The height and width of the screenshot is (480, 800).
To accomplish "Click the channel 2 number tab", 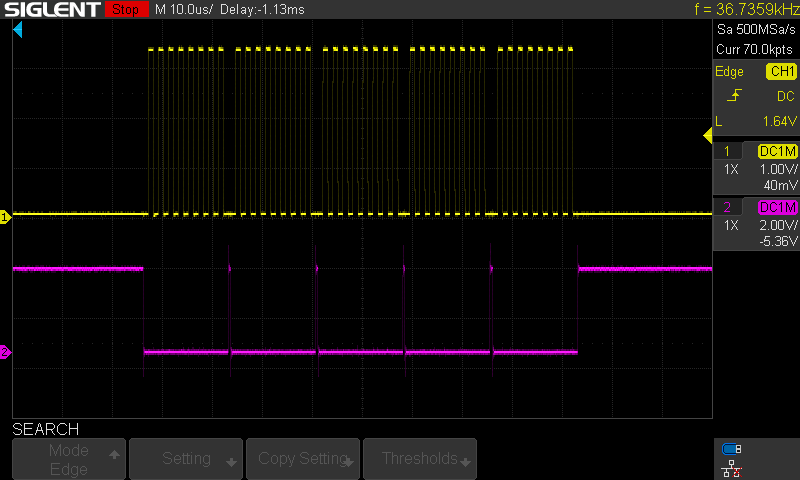I will (x=727, y=207).
